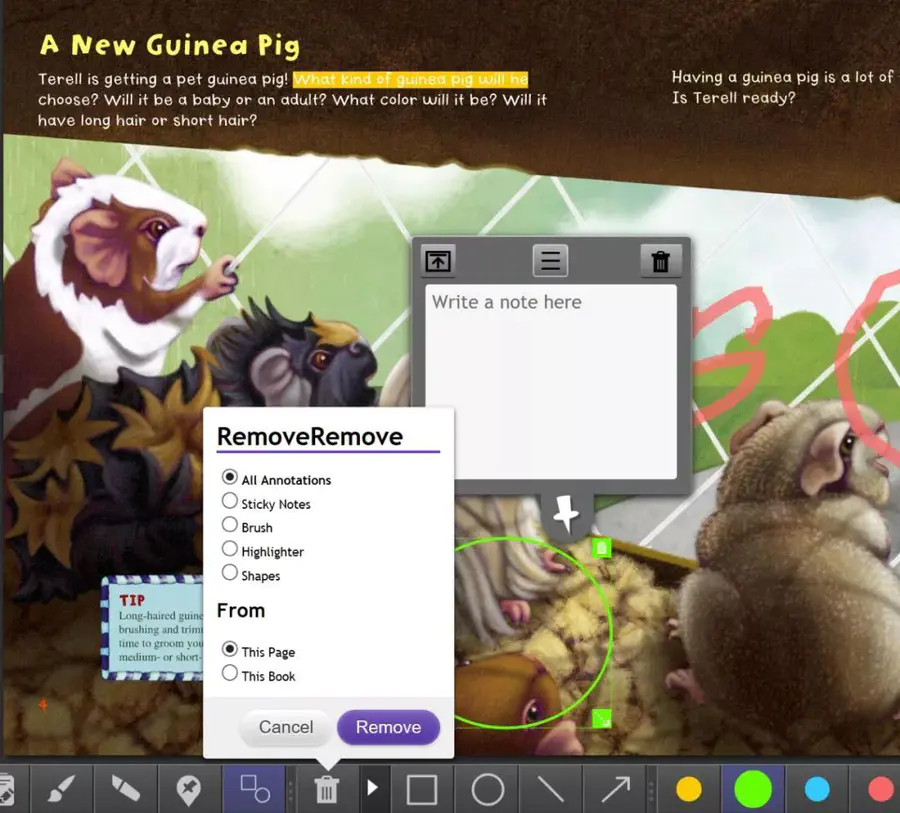Image resolution: width=900 pixels, height=813 pixels.
Task: Cancel the remove annotations dialog
Action: 286,727
